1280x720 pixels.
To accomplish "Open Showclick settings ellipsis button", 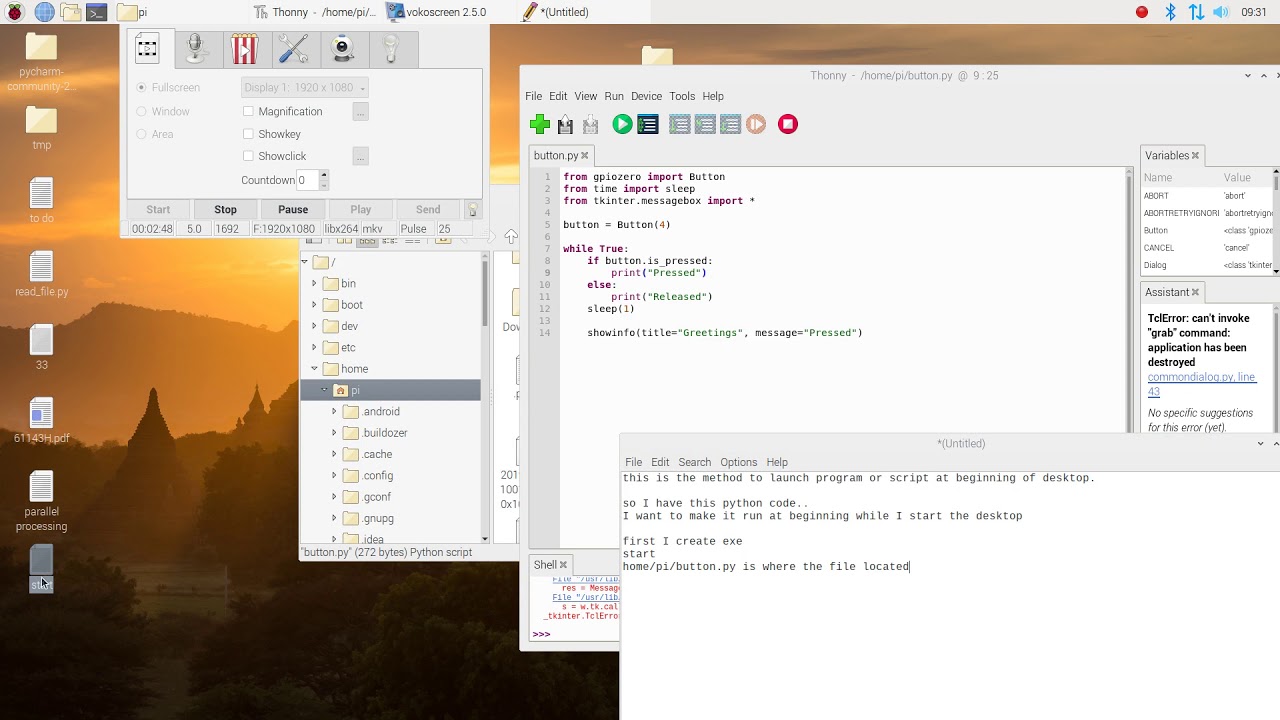I will pyautogui.click(x=360, y=156).
